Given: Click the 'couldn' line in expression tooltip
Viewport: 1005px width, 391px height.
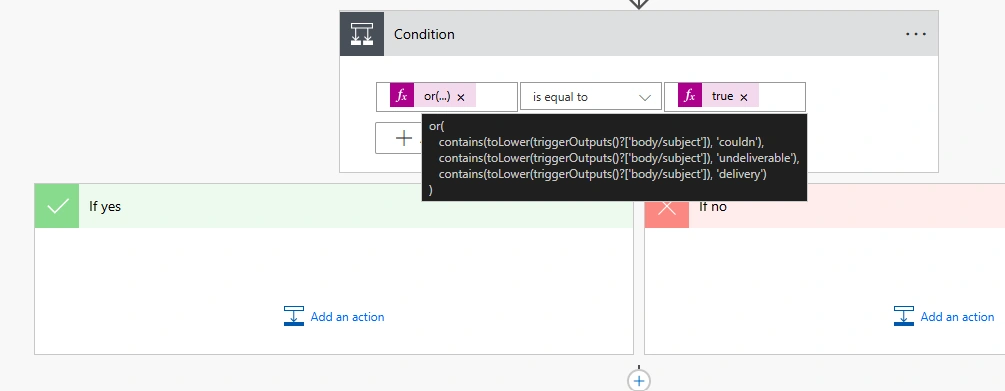Looking at the screenshot, I should 601,142.
